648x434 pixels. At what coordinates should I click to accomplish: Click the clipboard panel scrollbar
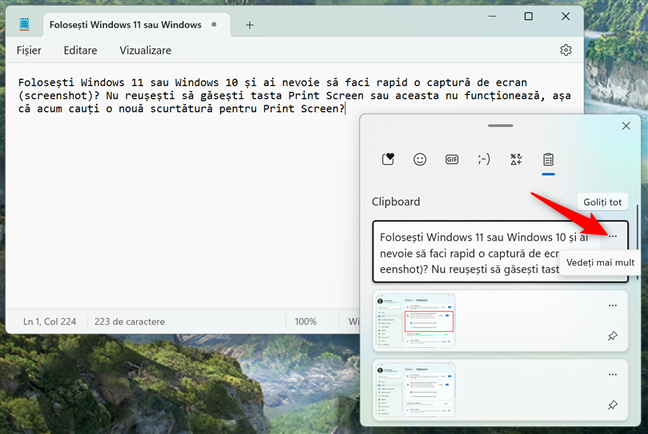click(637, 242)
